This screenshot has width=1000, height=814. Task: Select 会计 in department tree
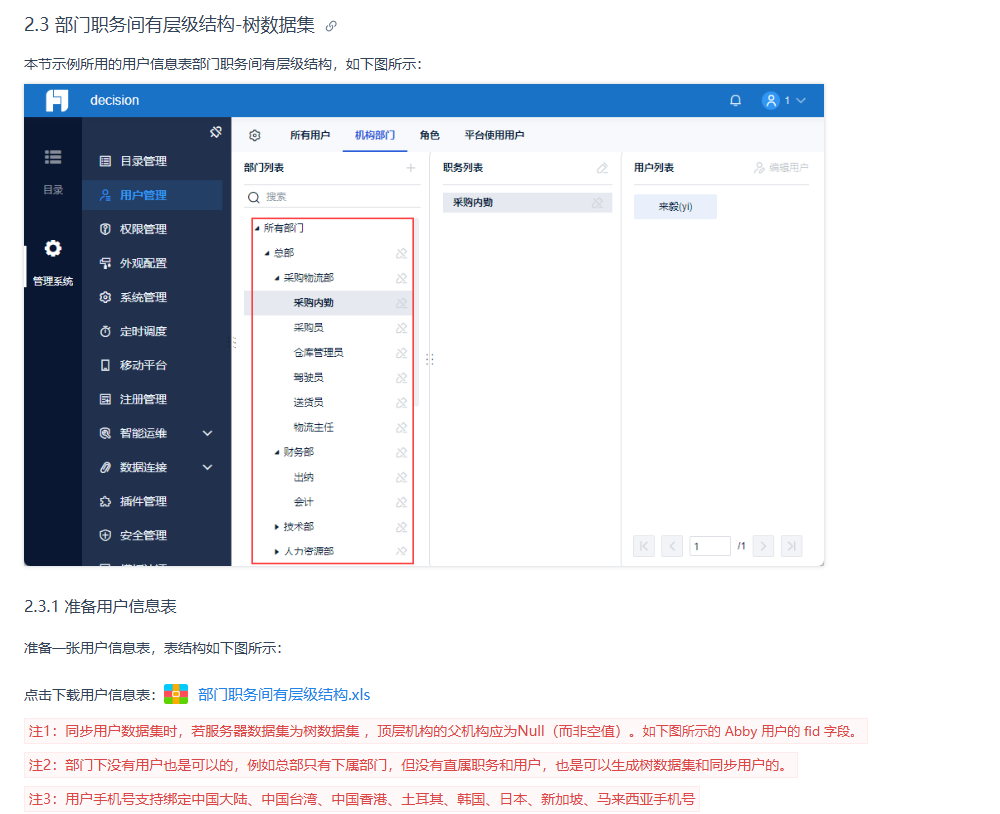[303, 502]
